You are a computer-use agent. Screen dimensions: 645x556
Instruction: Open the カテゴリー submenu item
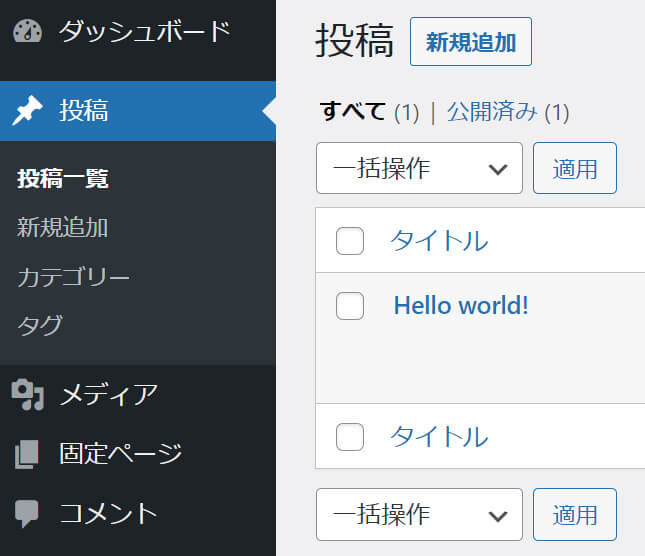(74, 276)
